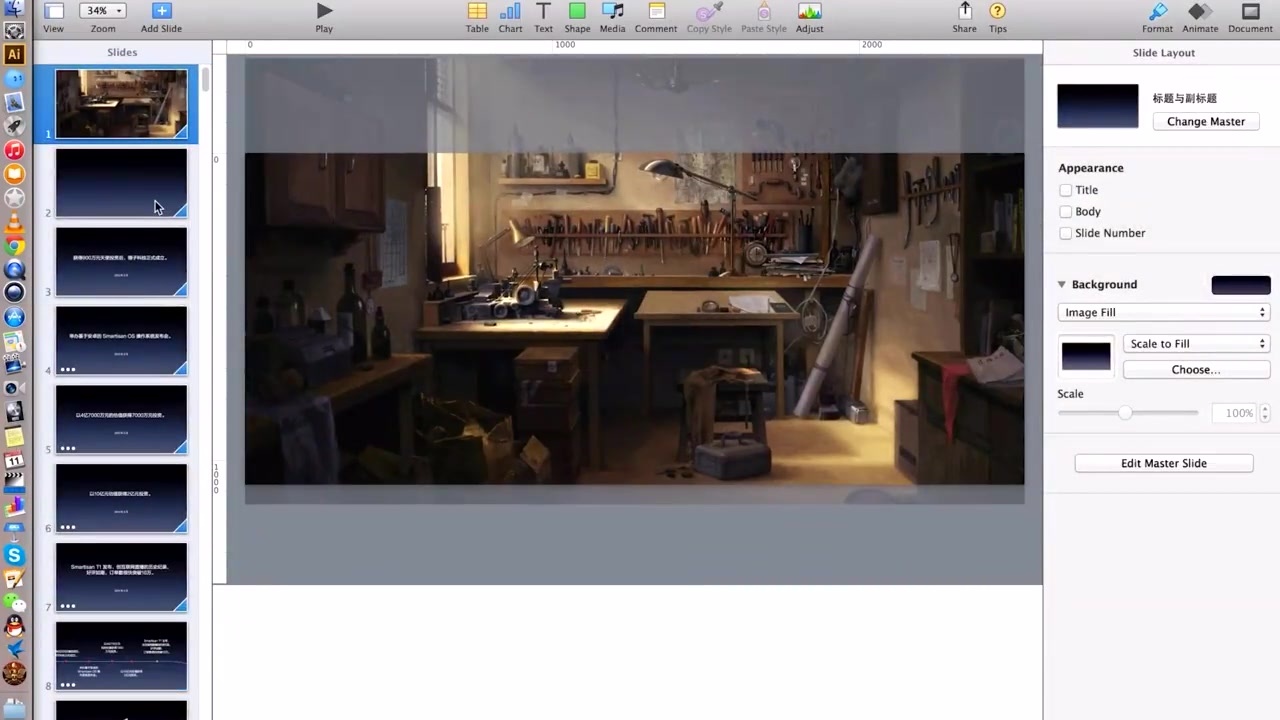The width and height of the screenshot is (1280, 720).
Task: Open iBooks from the Dock
Action: point(14,174)
